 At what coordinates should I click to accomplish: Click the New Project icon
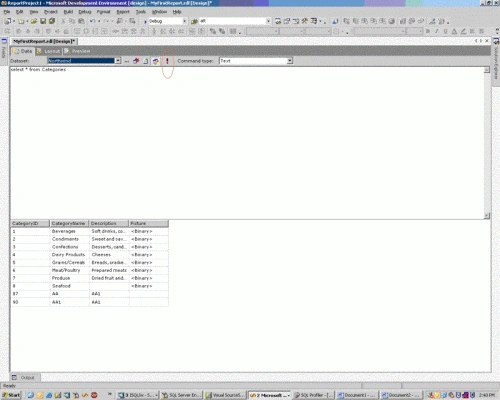[7, 21]
